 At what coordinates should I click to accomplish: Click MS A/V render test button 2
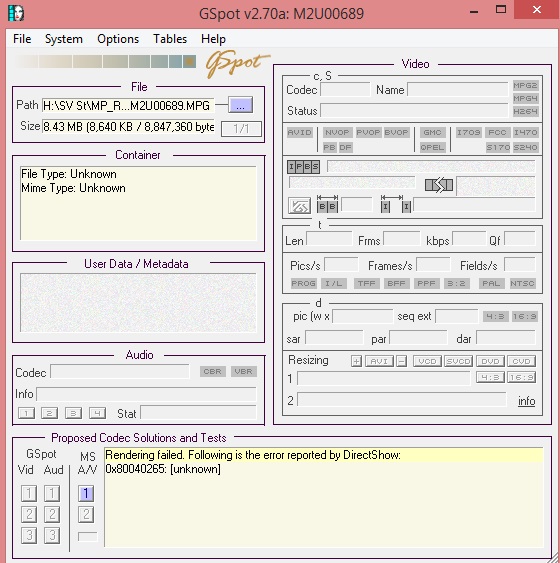click(x=86, y=515)
